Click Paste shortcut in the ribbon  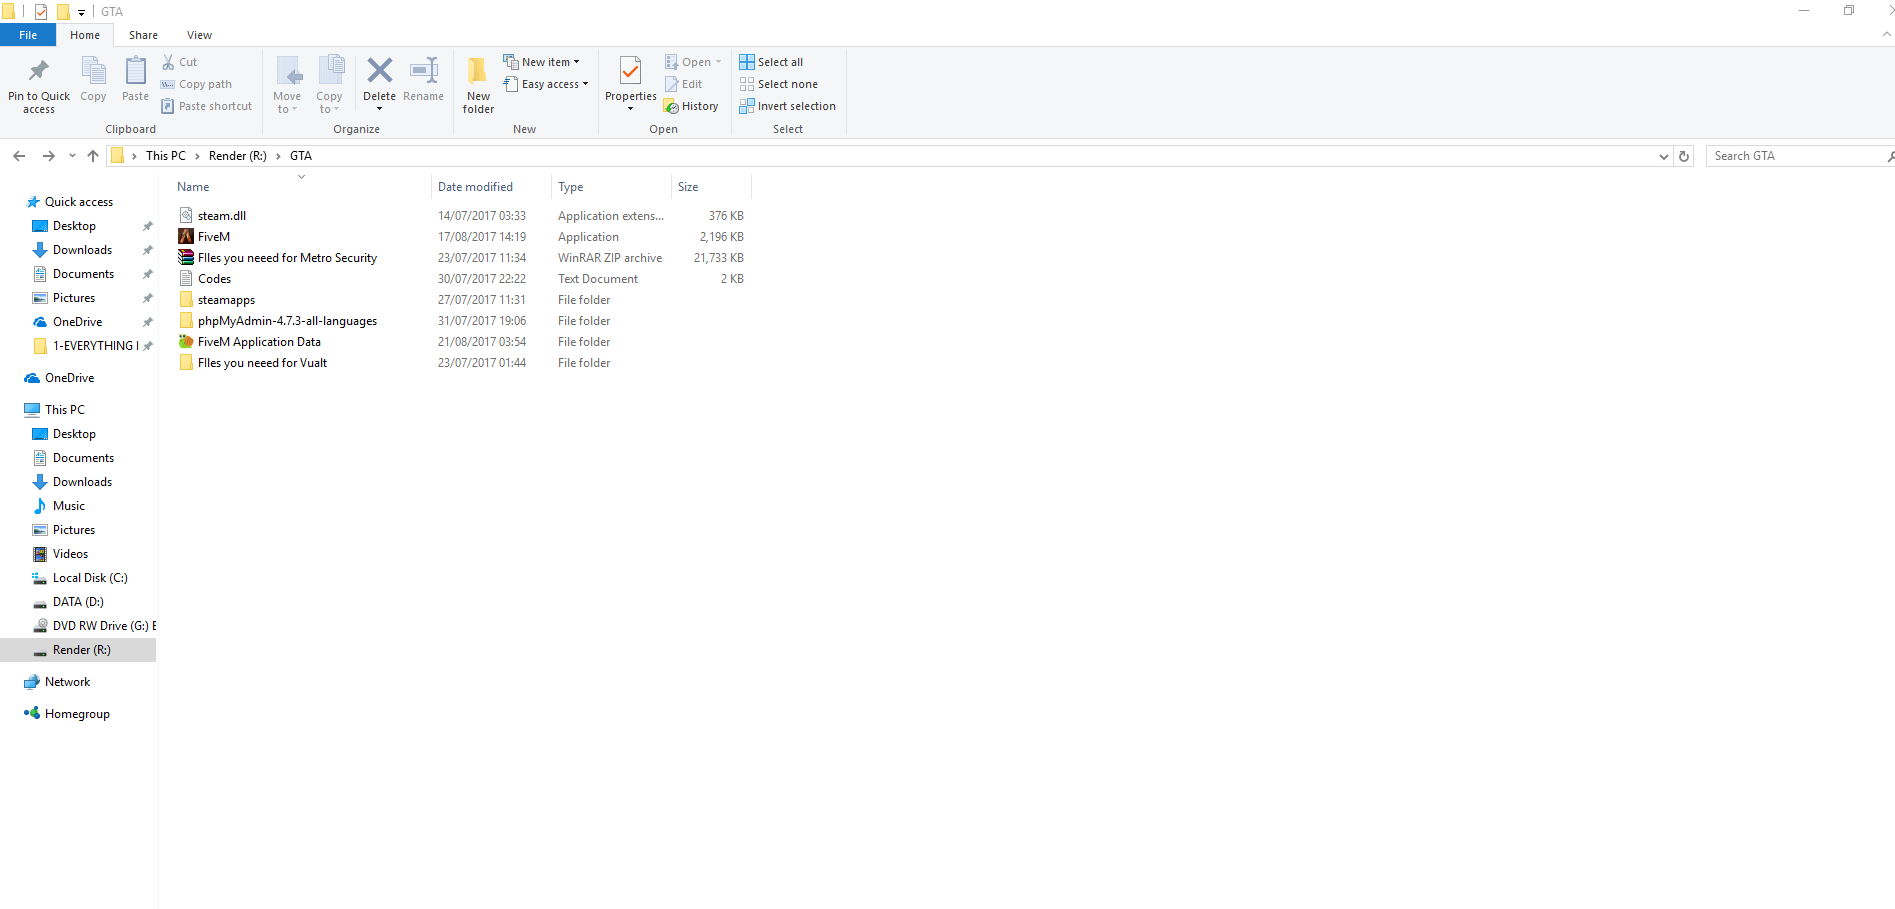(x=207, y=106)
